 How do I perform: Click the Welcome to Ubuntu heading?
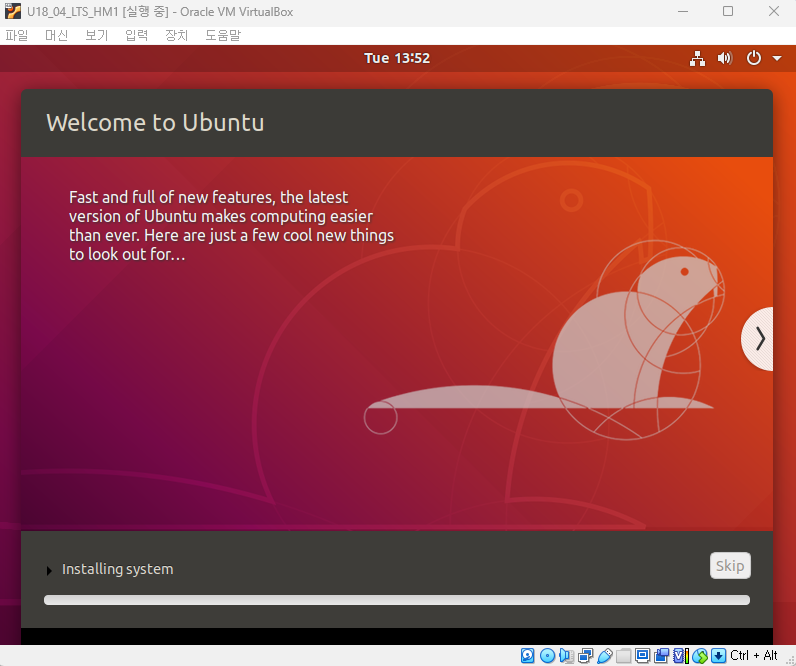coord(155,123)
